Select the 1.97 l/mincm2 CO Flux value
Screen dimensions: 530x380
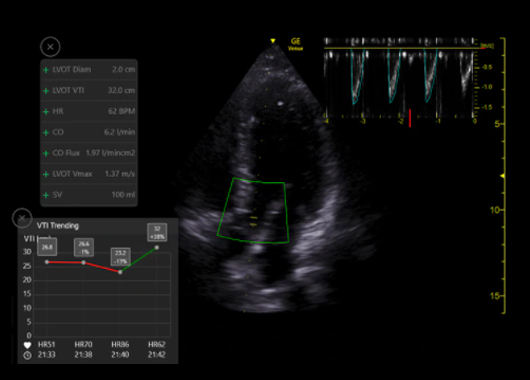(111, 153)
